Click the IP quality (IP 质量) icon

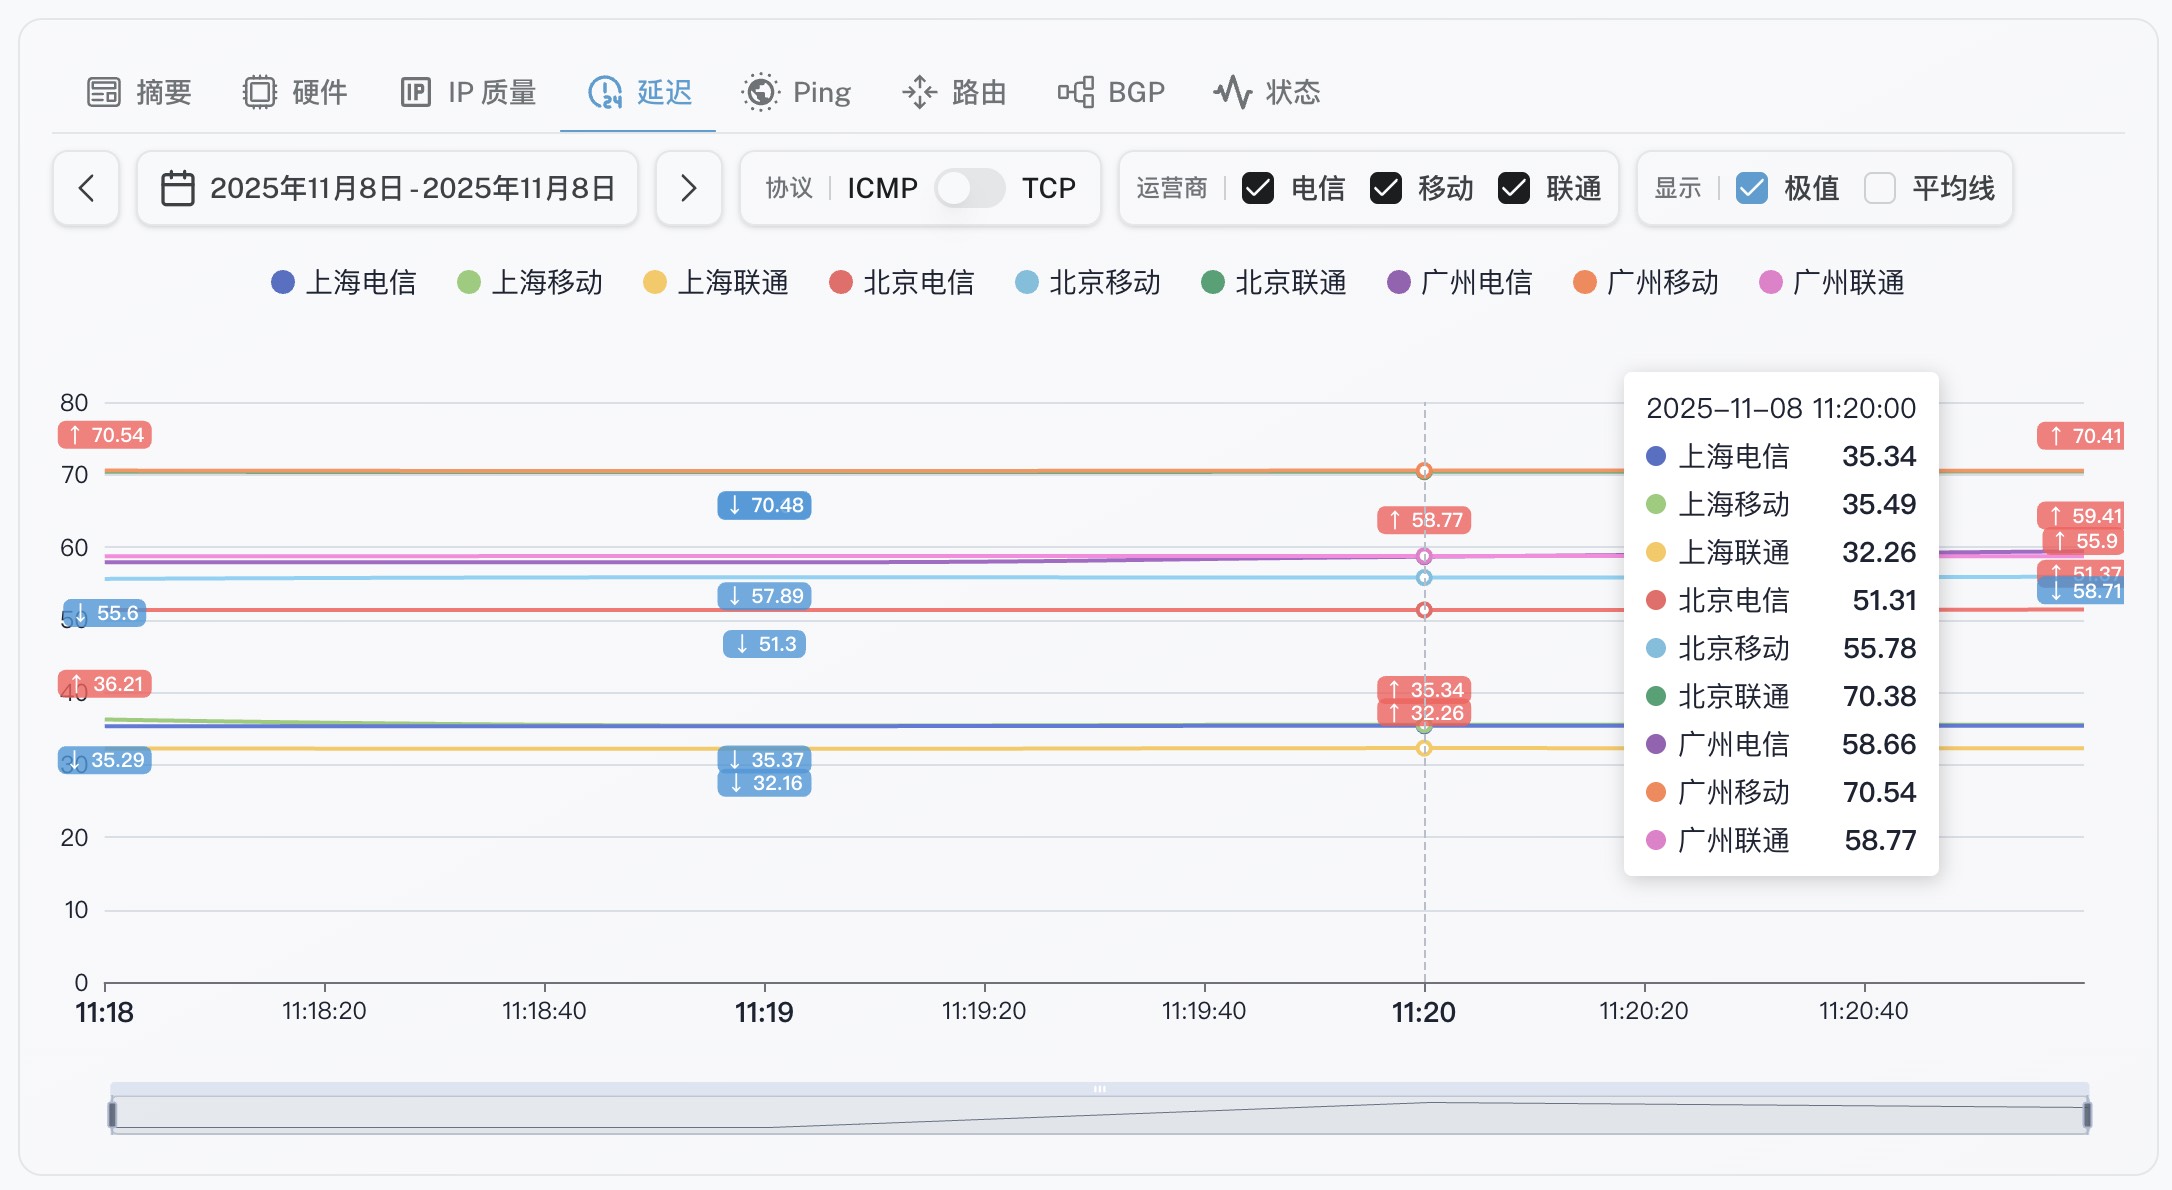tap(416, 92)
